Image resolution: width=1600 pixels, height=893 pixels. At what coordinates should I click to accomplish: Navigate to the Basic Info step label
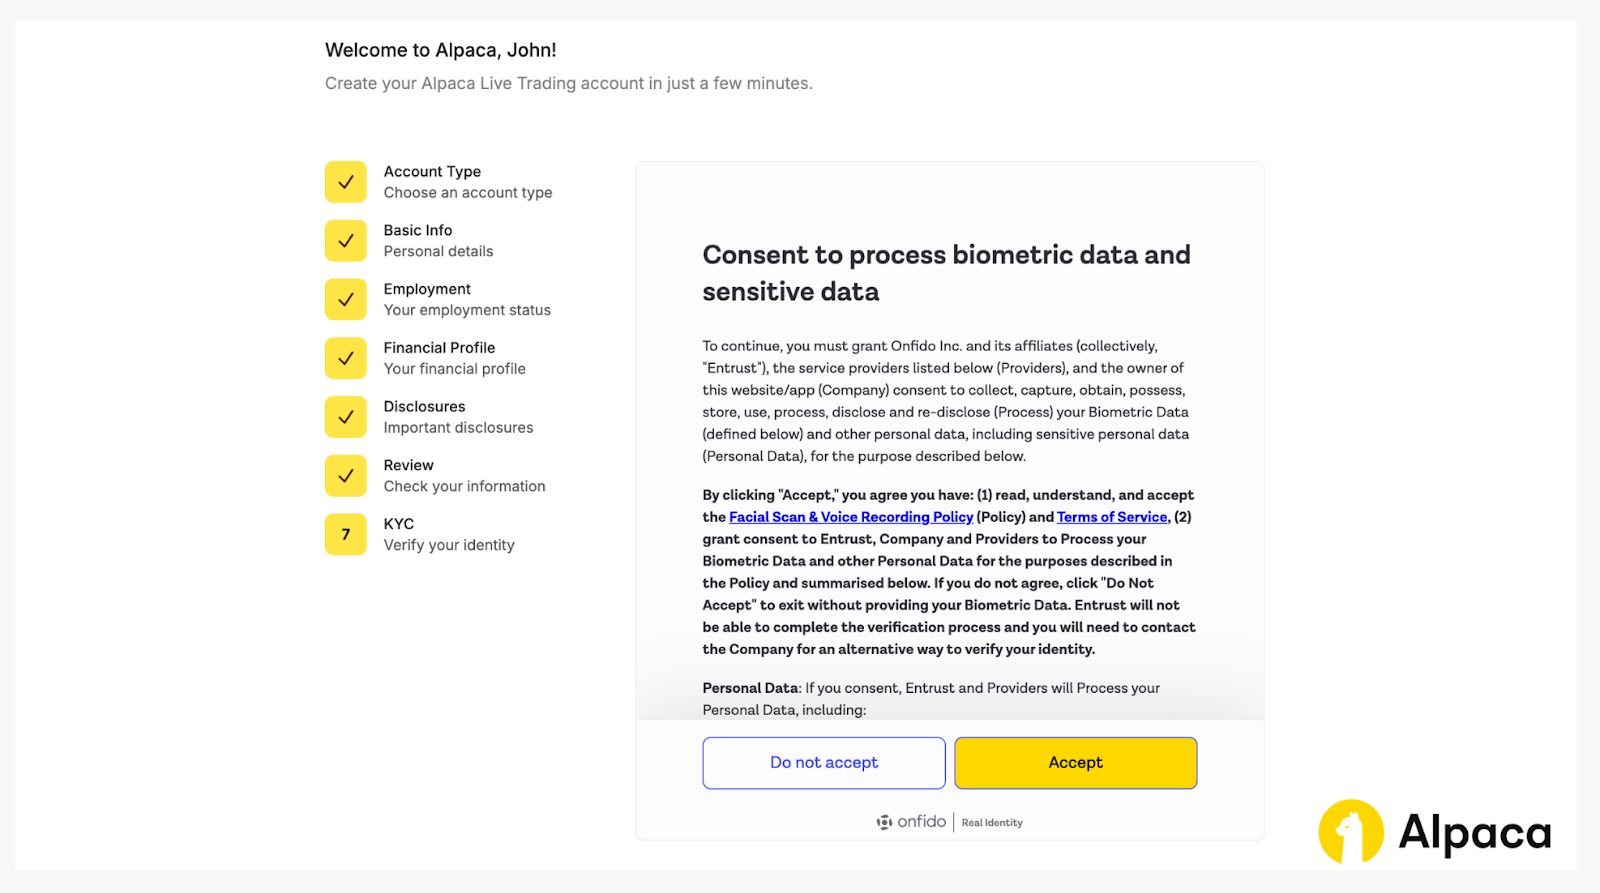418,231
